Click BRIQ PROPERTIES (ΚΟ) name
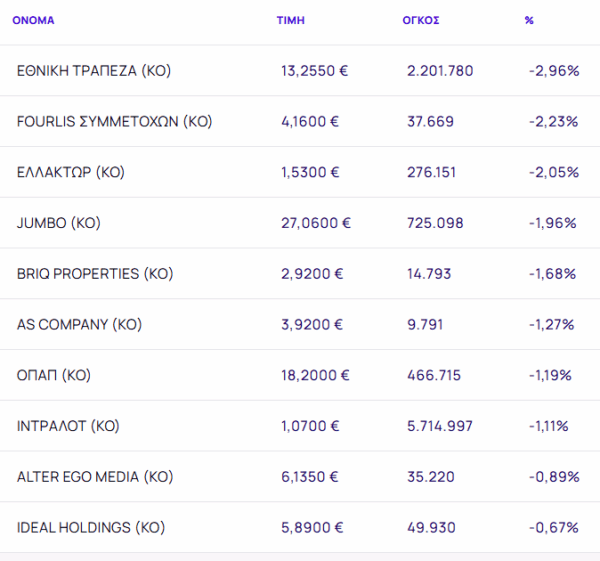 (x=94, y=274)
